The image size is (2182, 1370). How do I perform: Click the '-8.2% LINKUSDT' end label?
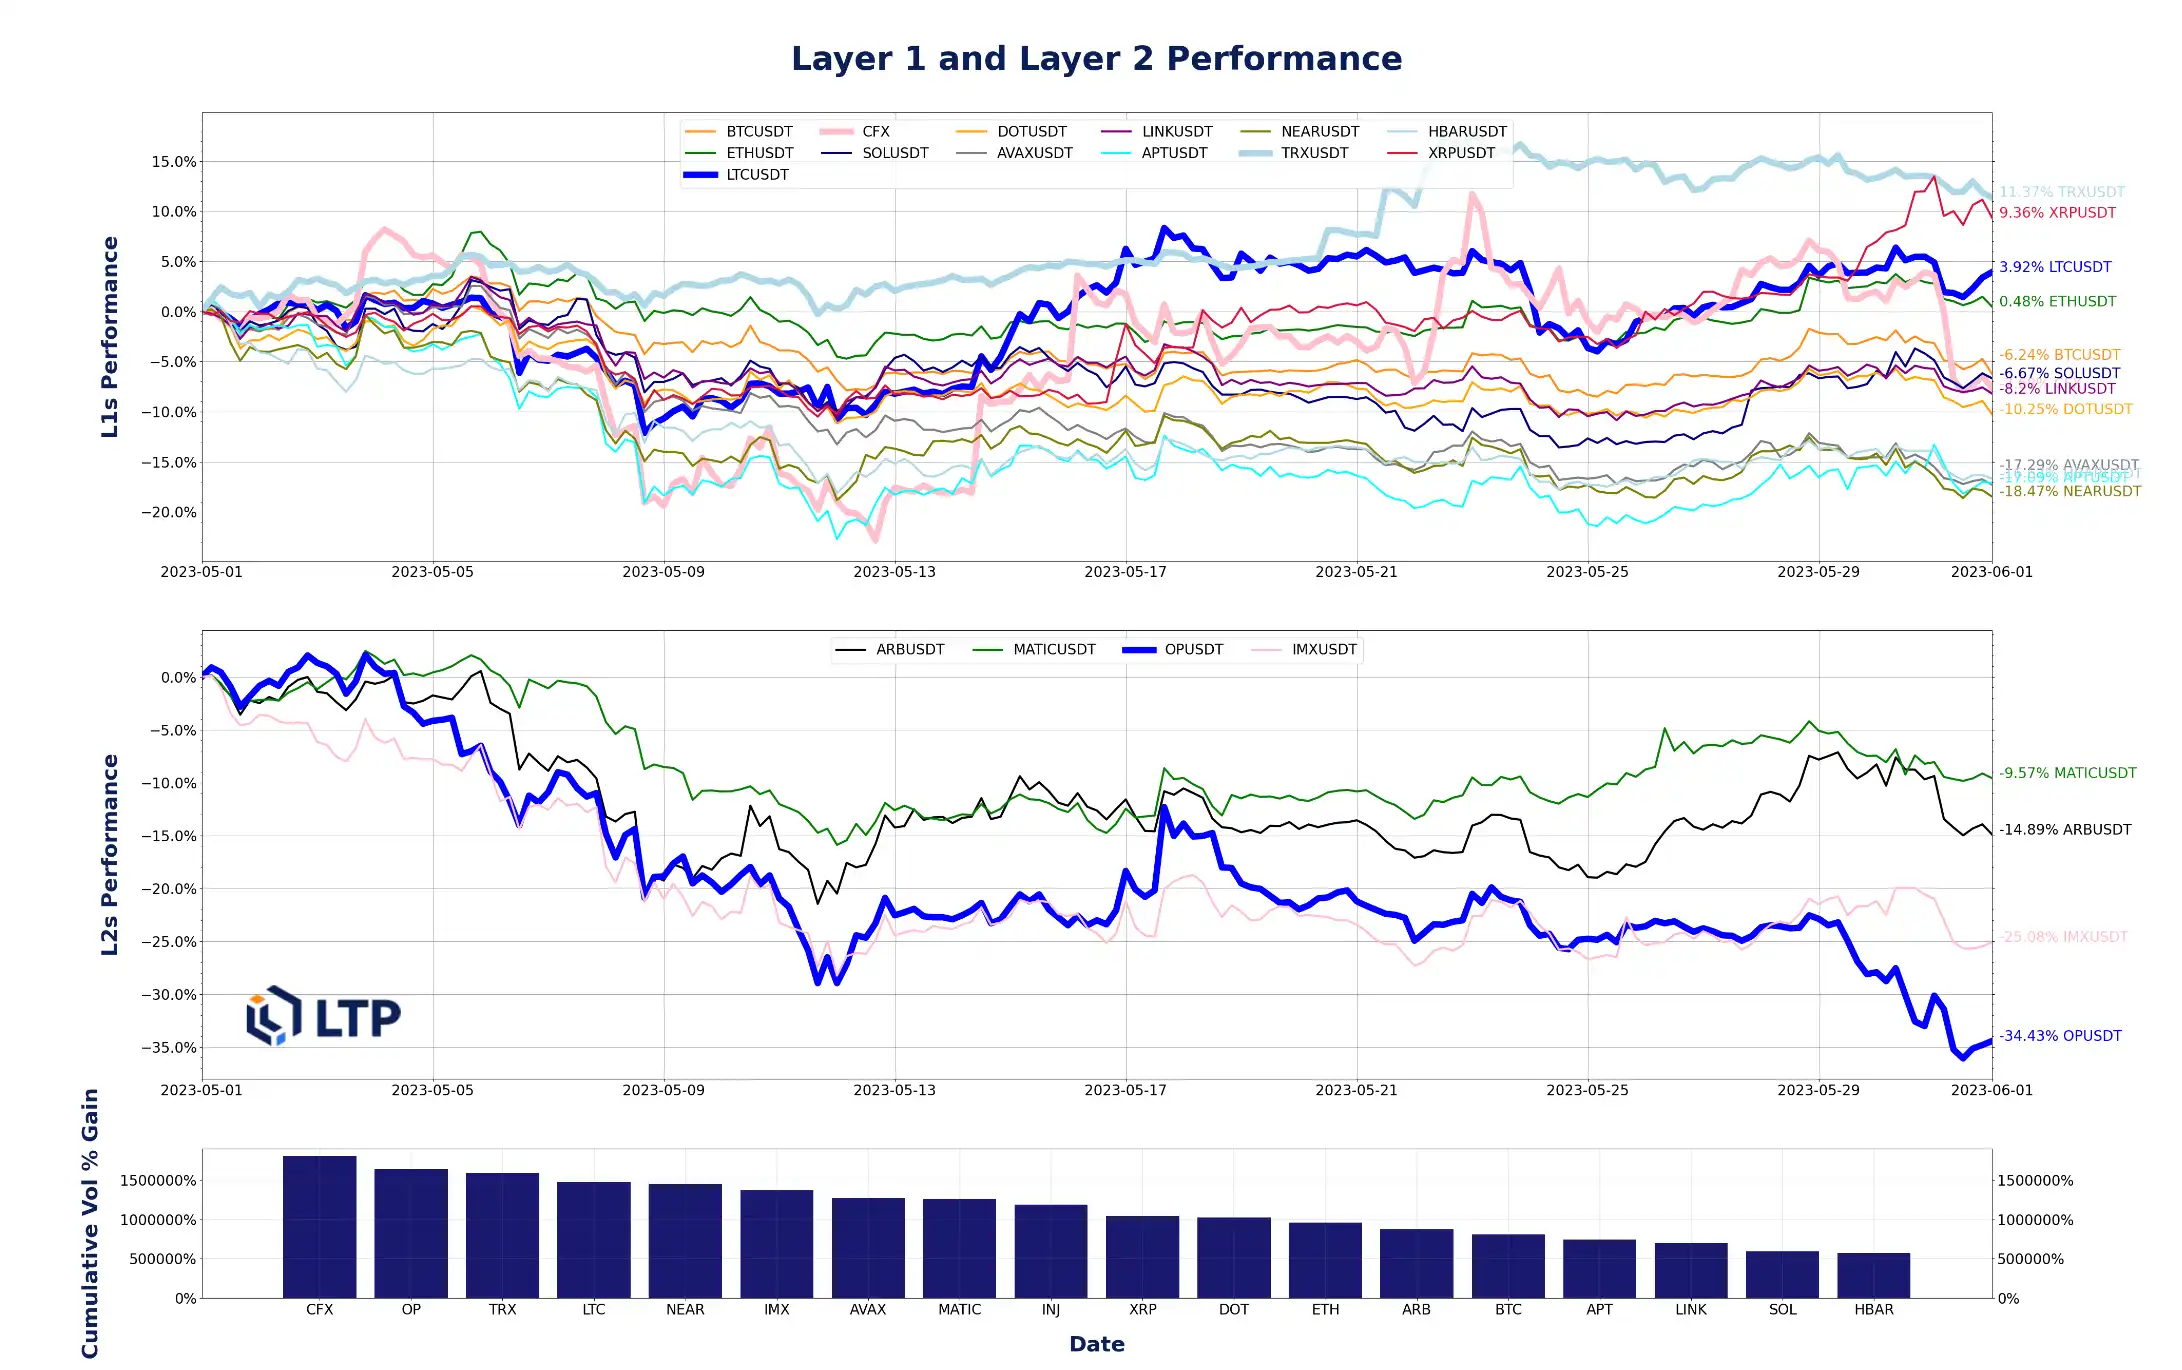2057,389
